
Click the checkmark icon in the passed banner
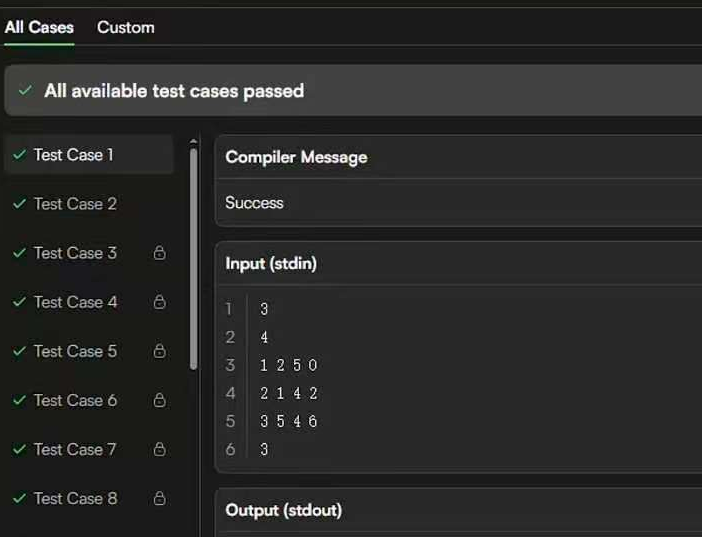click(25, 91)
